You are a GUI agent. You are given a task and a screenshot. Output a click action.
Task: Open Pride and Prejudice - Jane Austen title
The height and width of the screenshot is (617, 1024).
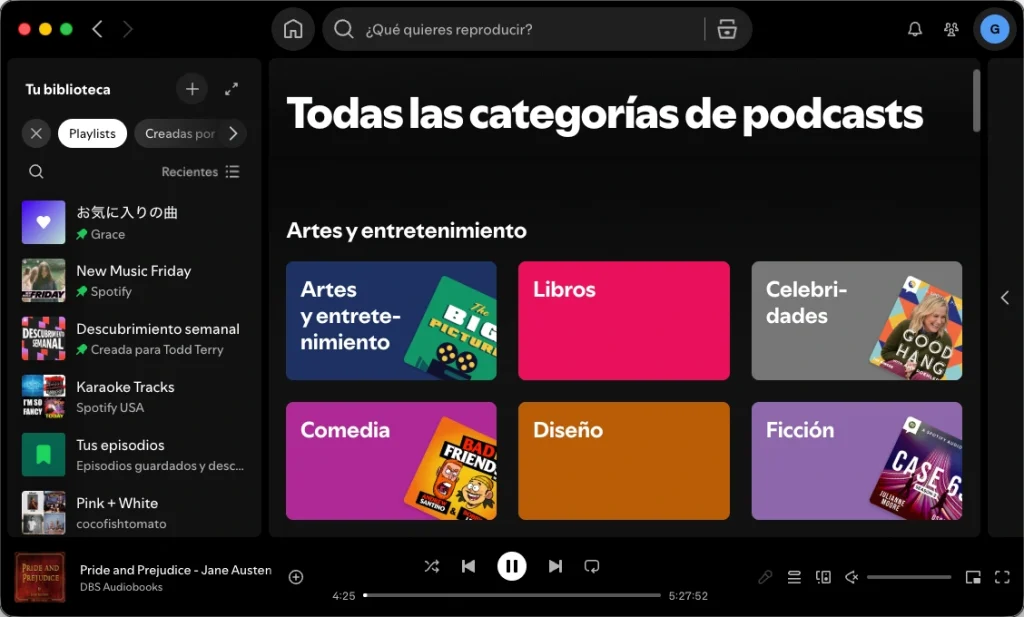click(x=176, y=570)
